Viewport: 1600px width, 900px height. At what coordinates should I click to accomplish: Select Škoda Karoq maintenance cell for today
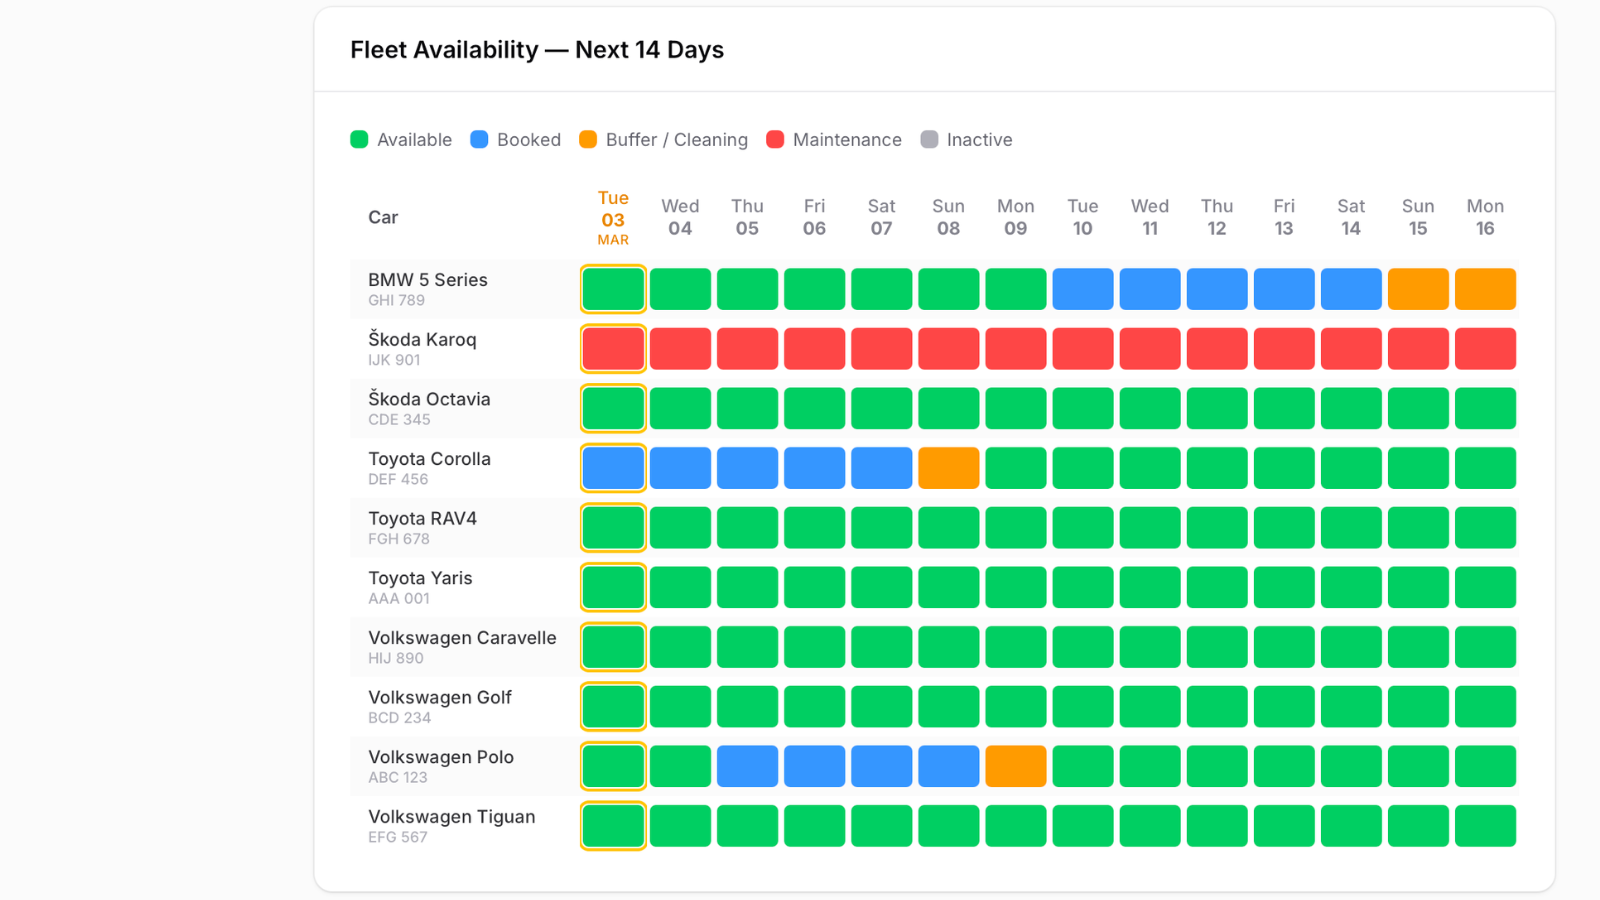(x=613, y=349)
